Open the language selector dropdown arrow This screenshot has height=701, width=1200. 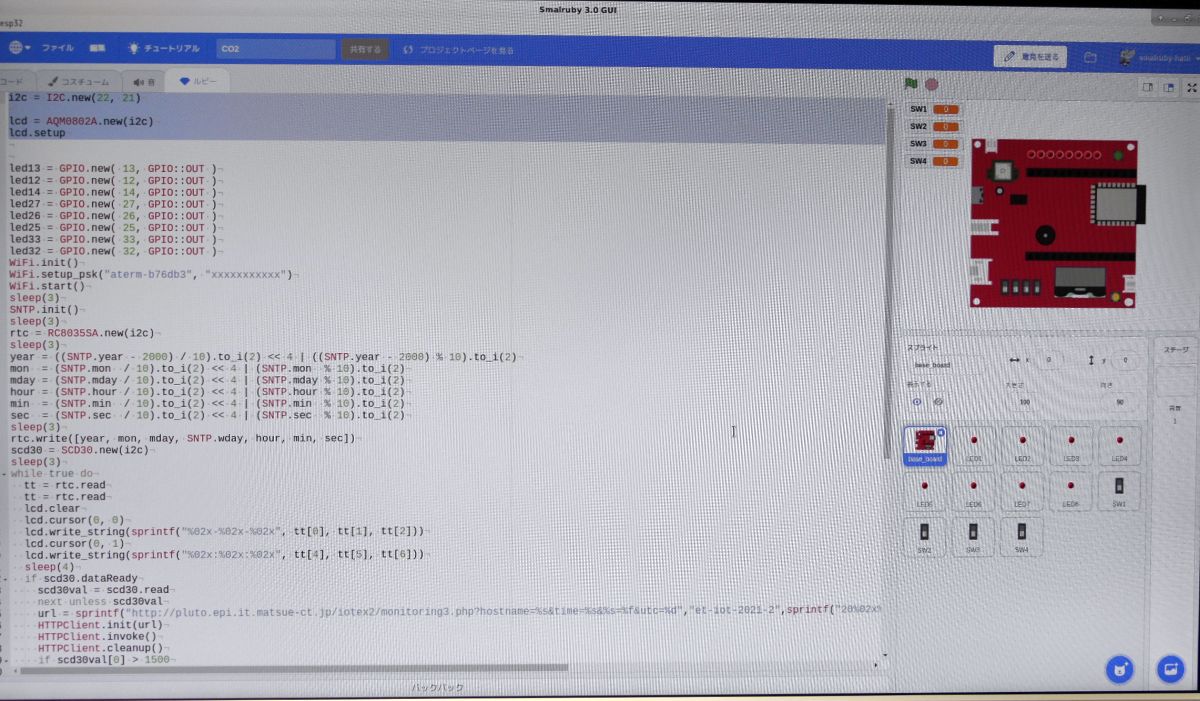[x=28, y=46]
